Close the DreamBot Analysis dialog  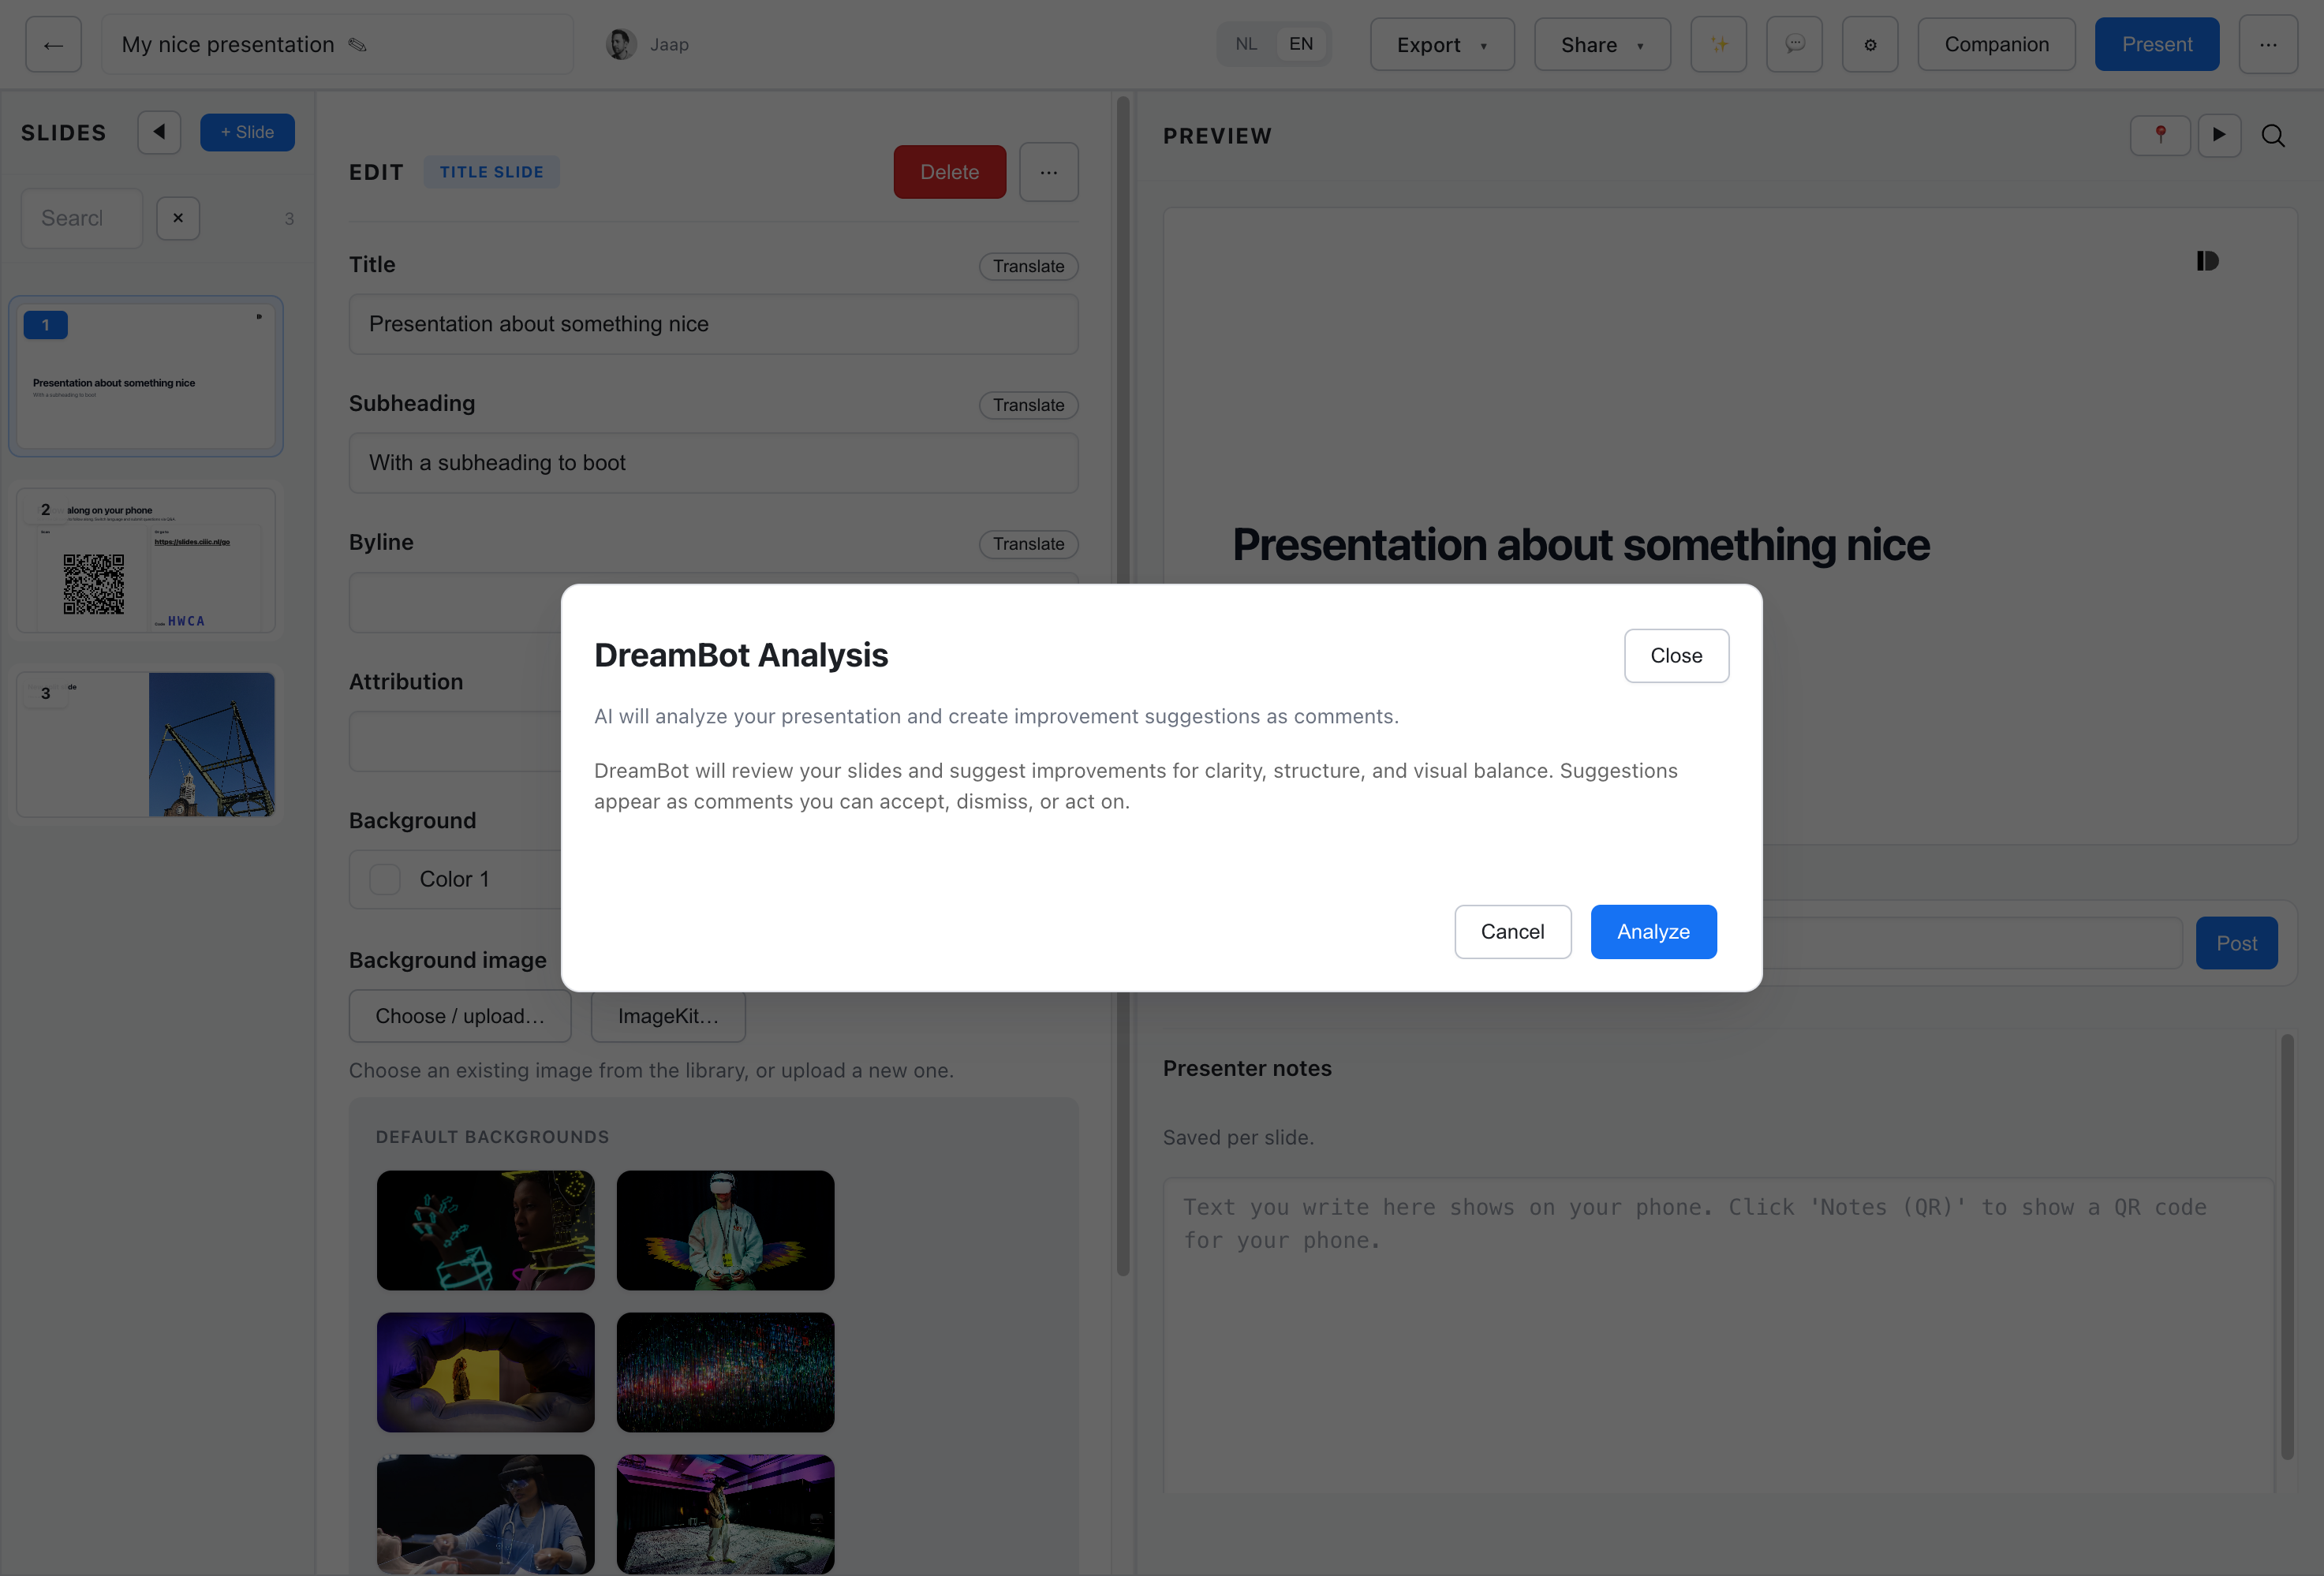click(x=1676, y=656)
